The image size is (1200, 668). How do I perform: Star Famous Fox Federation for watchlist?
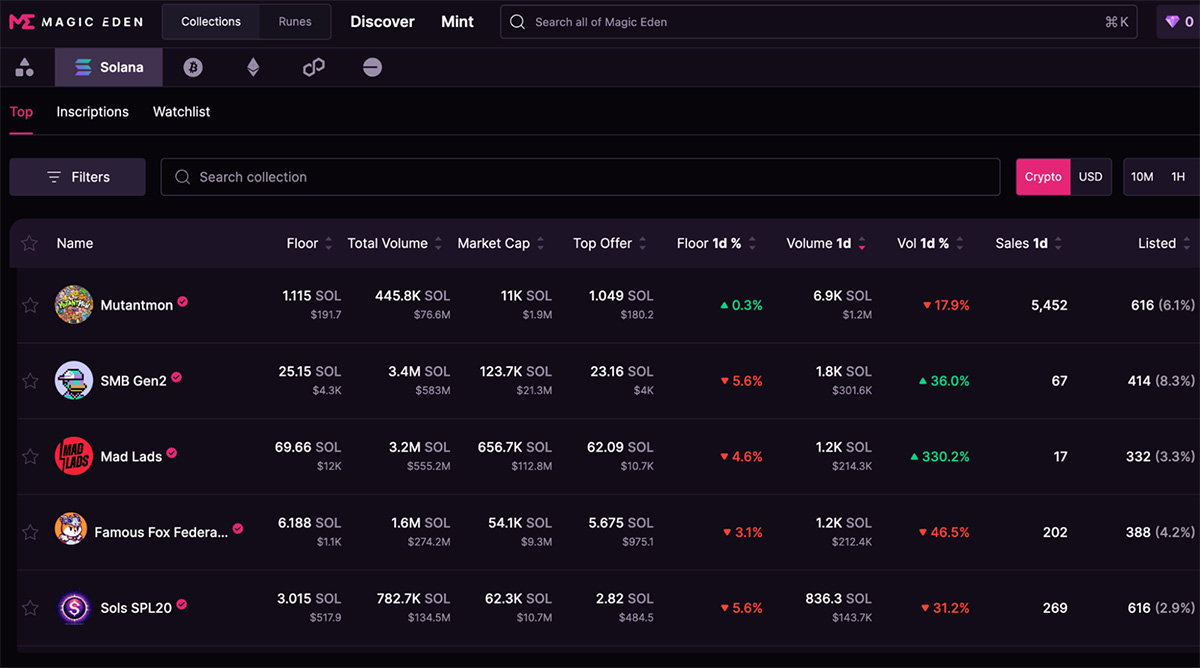(x=30, y=532)
